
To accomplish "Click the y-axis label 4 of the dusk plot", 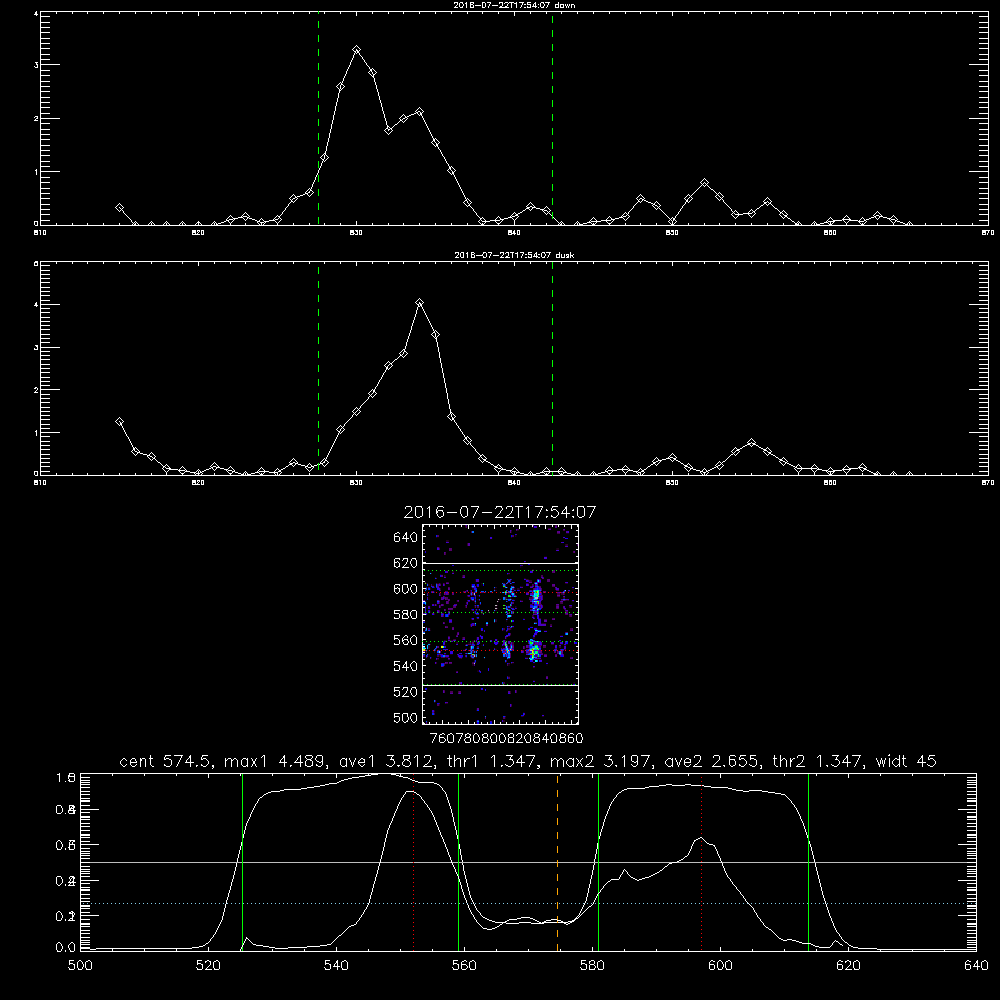I will click(x=36, y=305).
